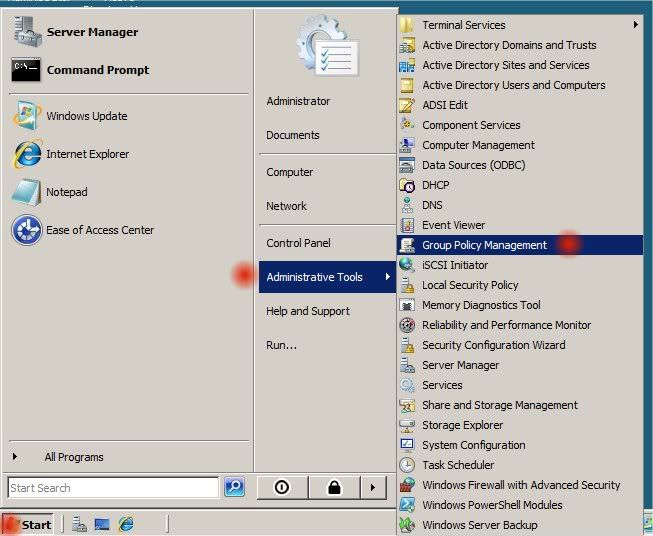This screenshot has width=653, height=536.
Task: Click the System Configuration icon
Action: [x=406, y=445]
